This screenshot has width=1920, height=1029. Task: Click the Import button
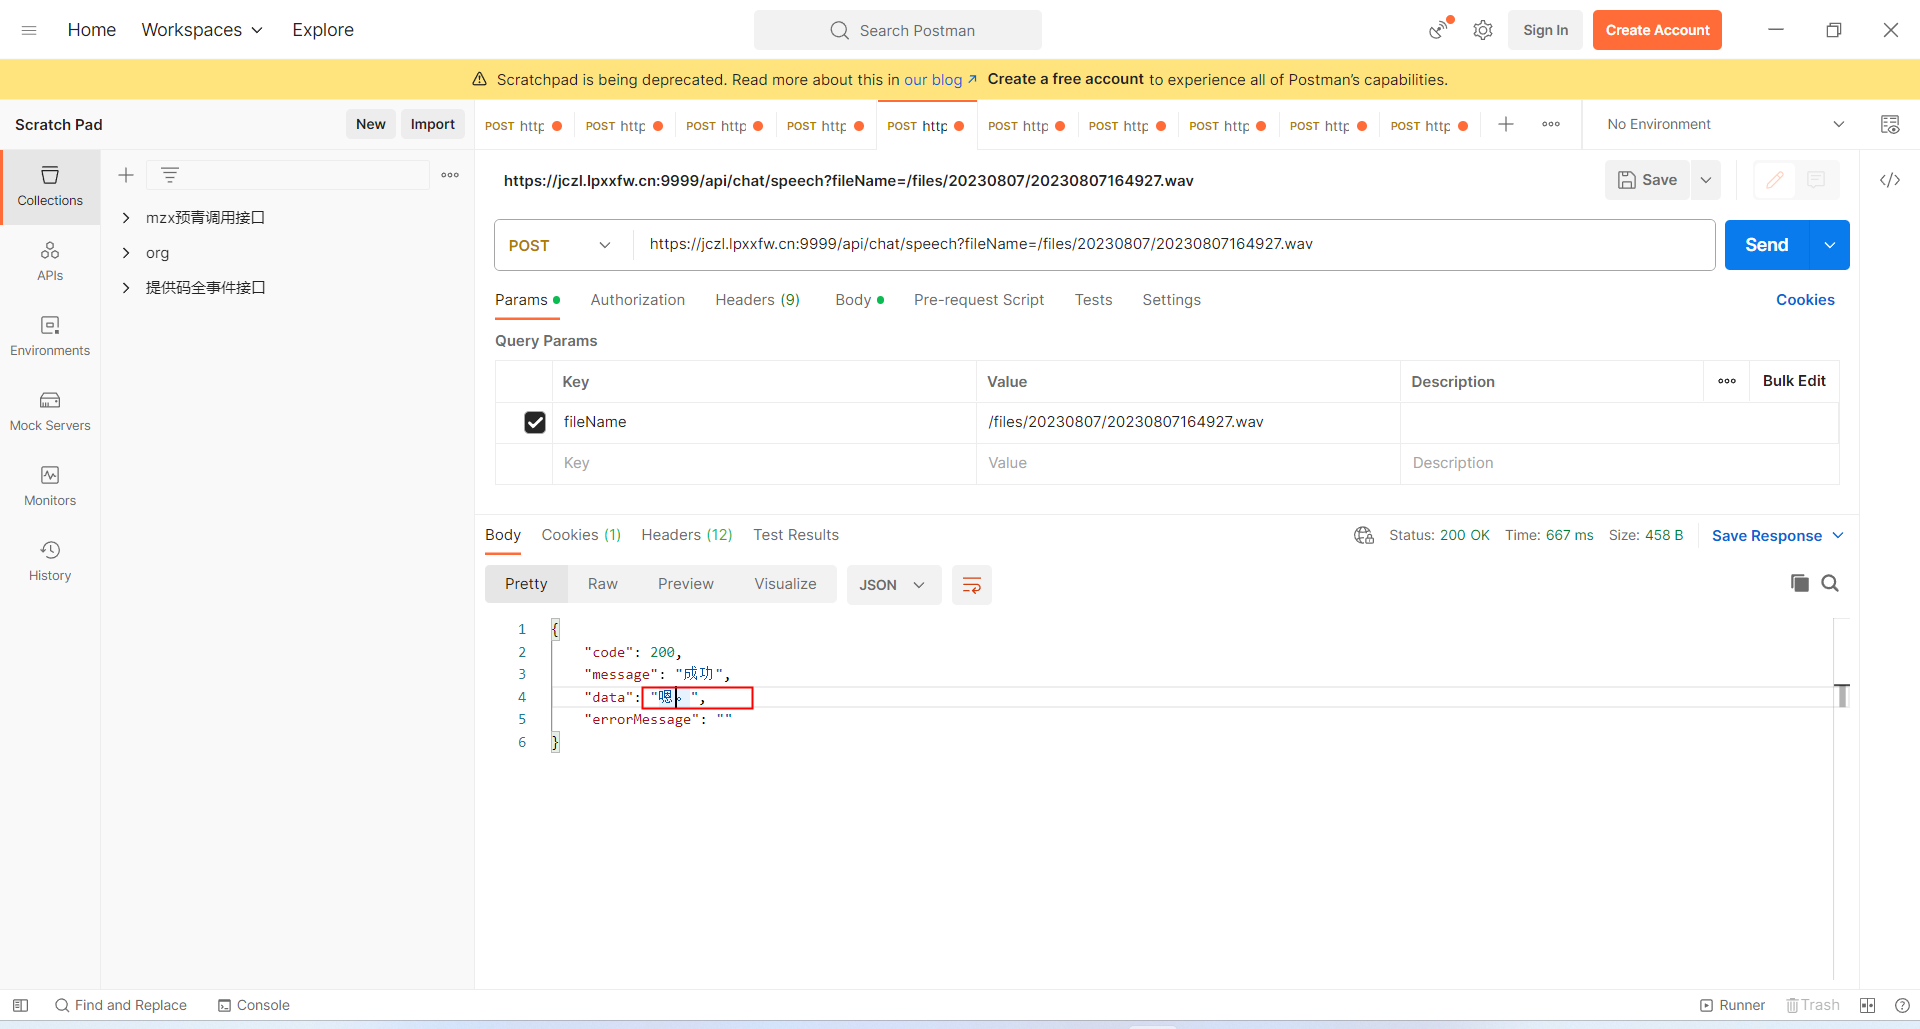click(432, 124)
